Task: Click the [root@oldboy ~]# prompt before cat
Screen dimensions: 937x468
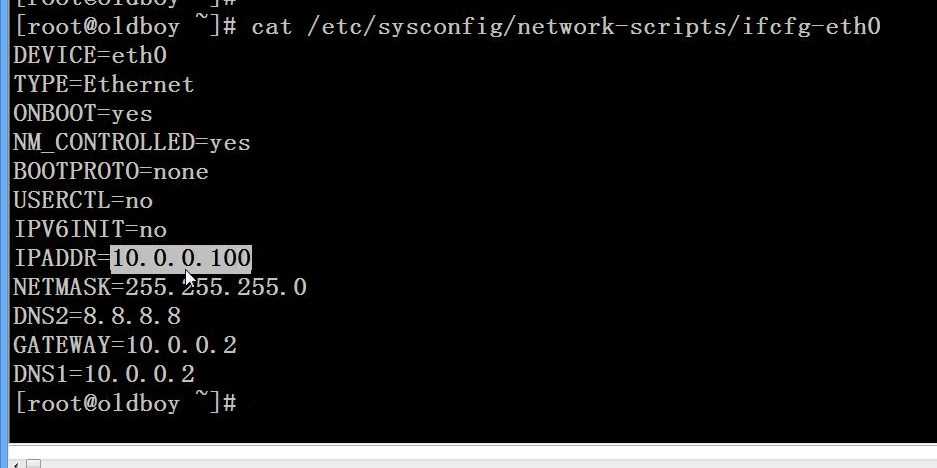Action: (x=125, y=26)
